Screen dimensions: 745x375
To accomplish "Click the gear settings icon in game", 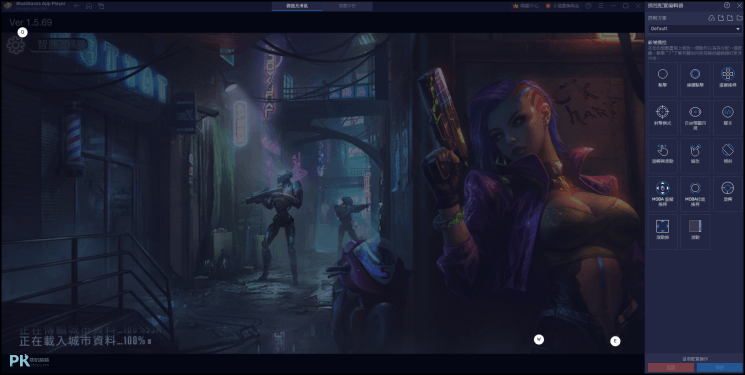I will pos(16,45).
